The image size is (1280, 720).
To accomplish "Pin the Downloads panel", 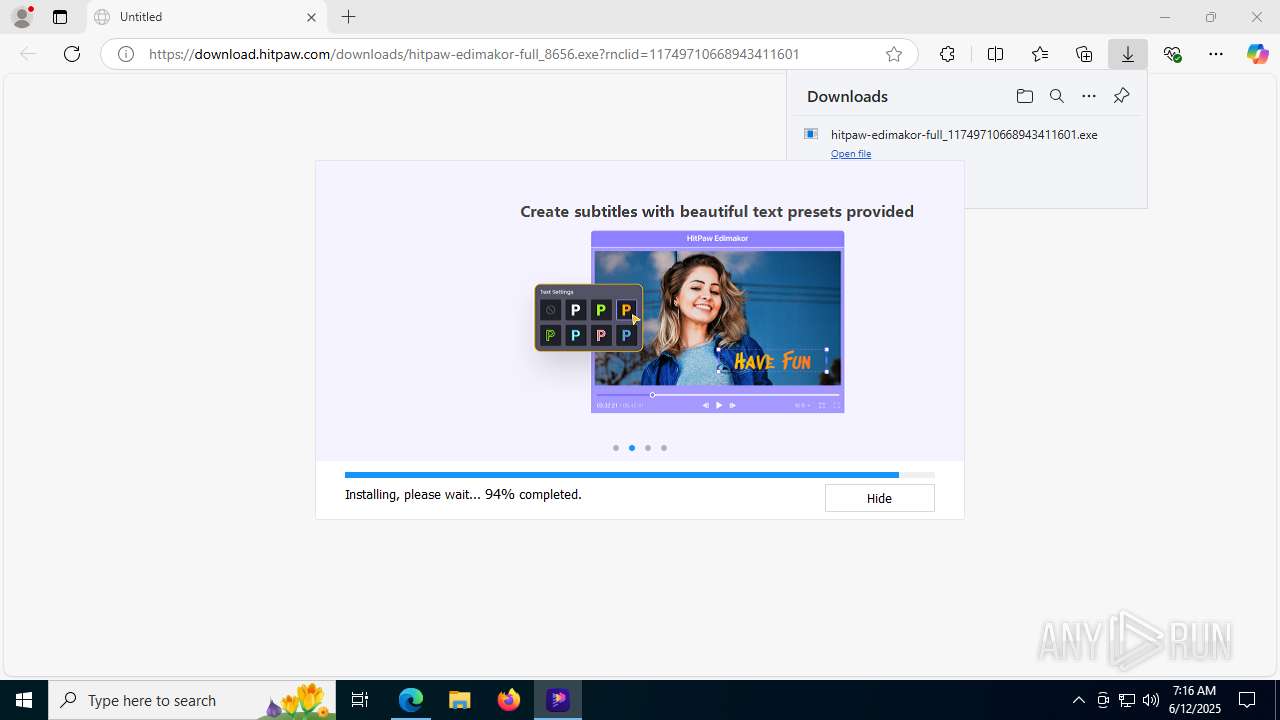I will [1121, 96].
